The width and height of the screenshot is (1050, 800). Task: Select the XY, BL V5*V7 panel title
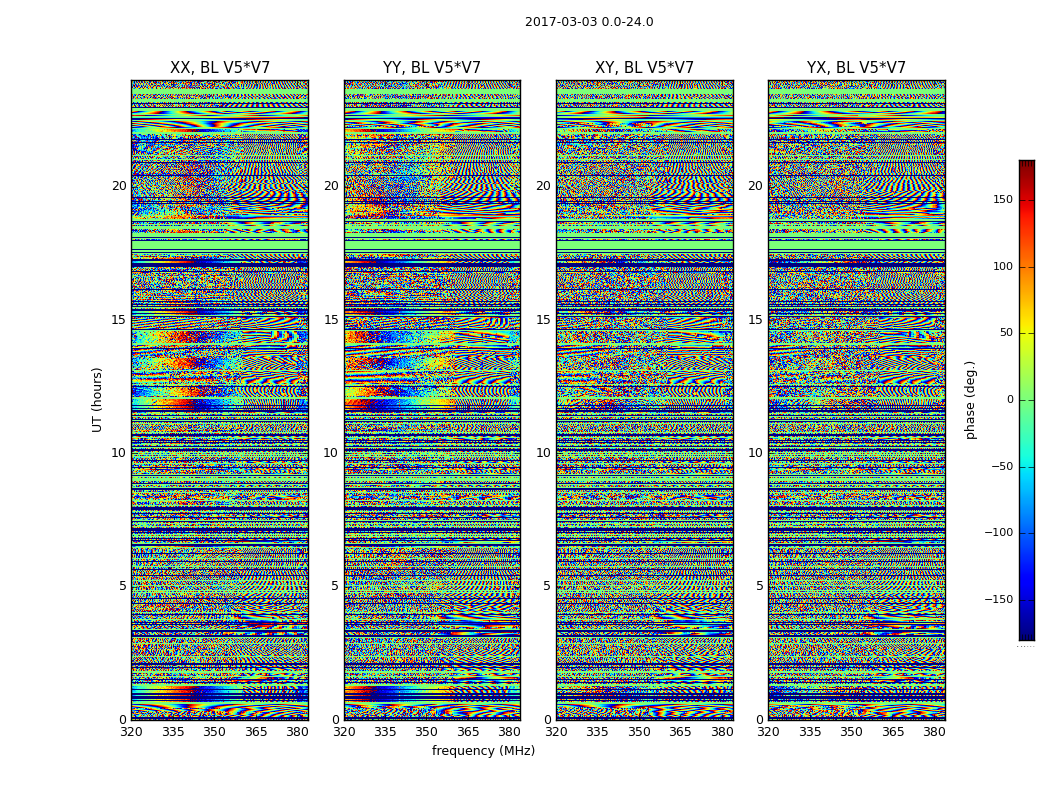pyautogui.click(x=644, y=68)
